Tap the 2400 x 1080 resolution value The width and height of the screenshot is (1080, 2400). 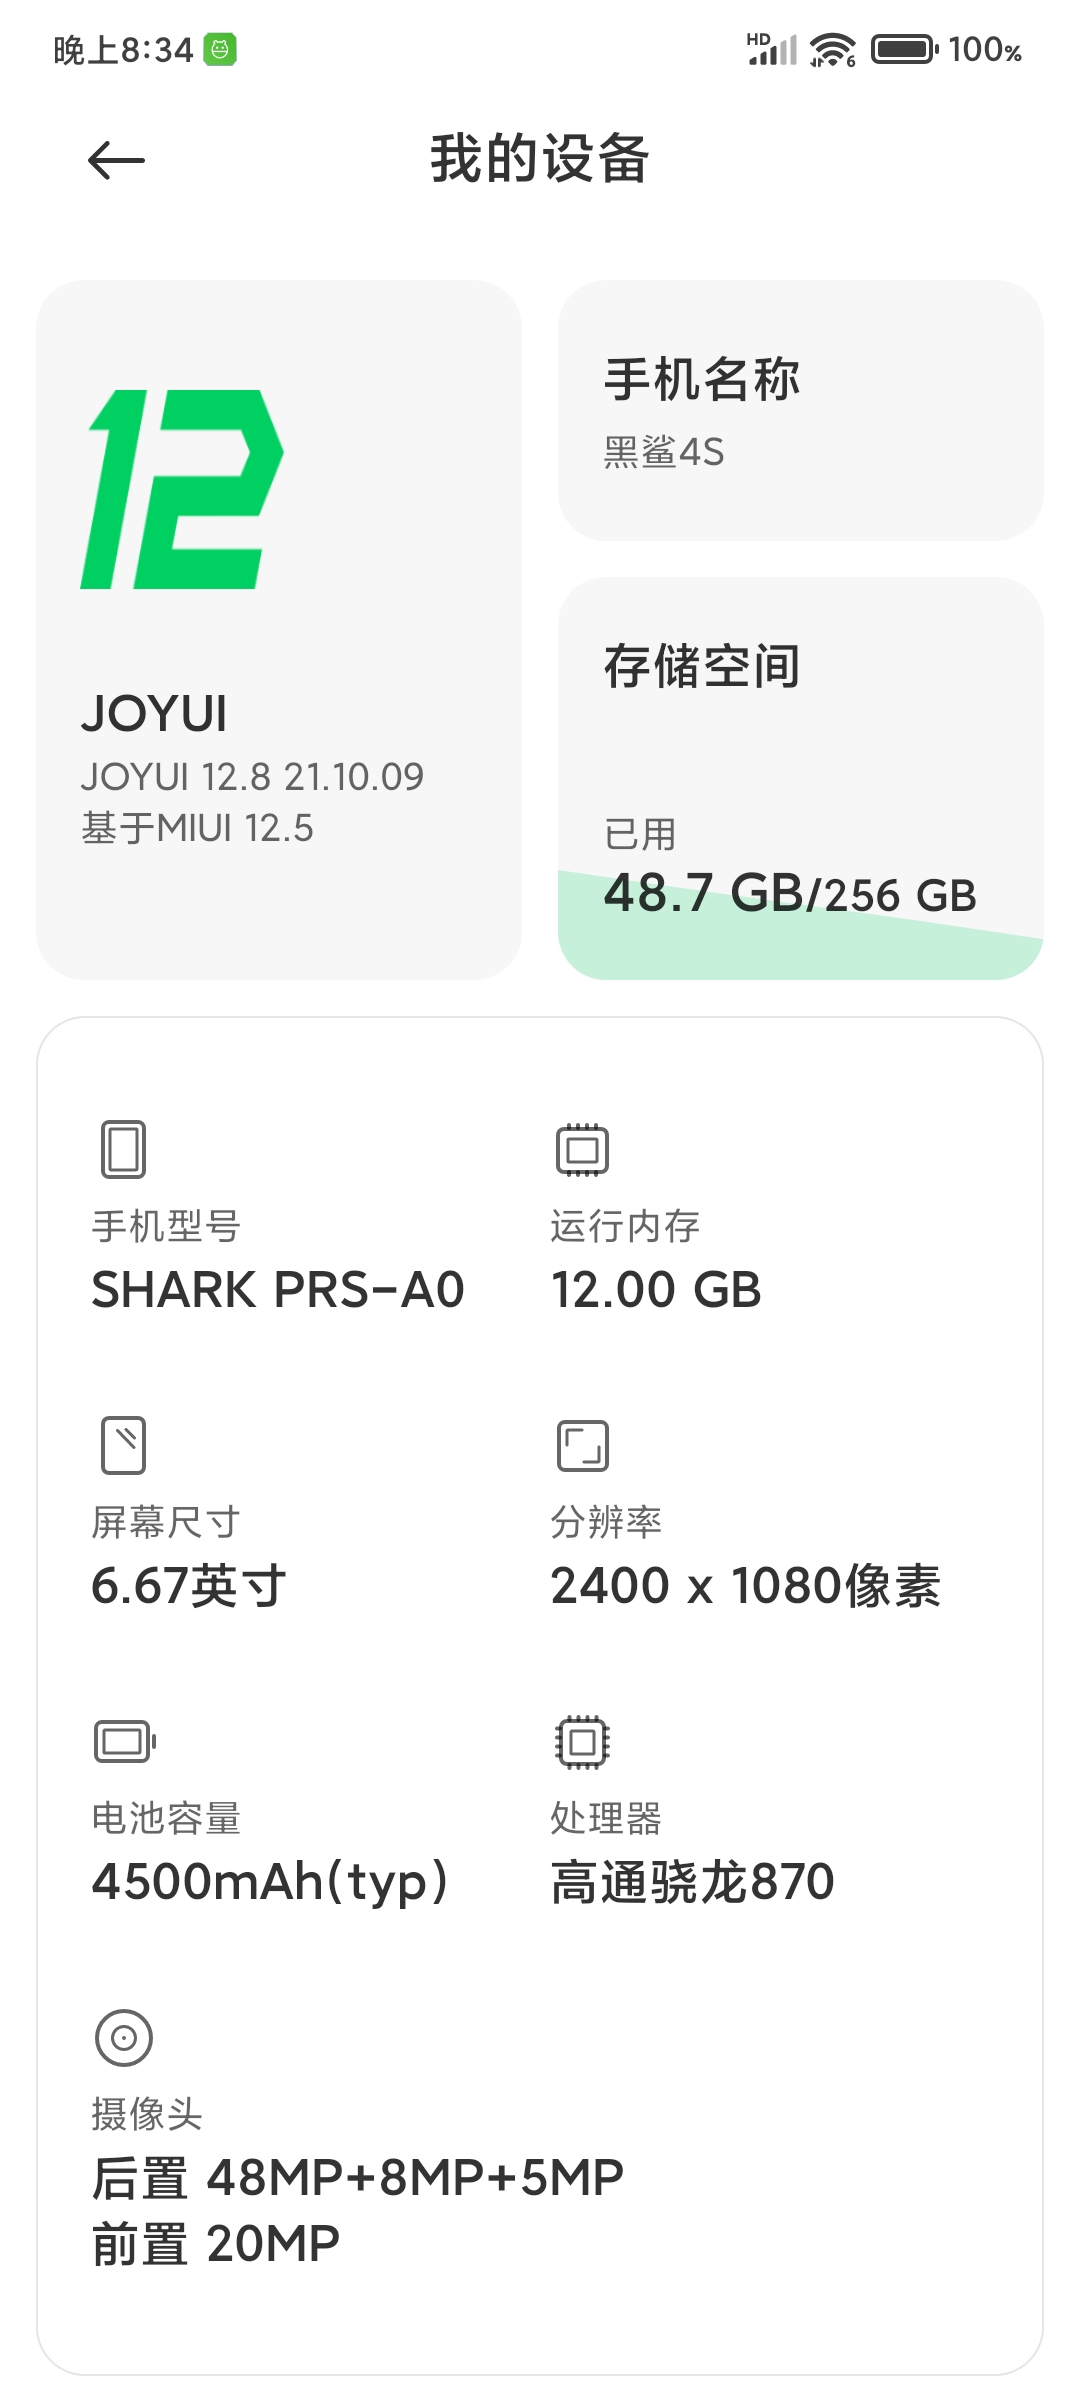(746, 1585)
